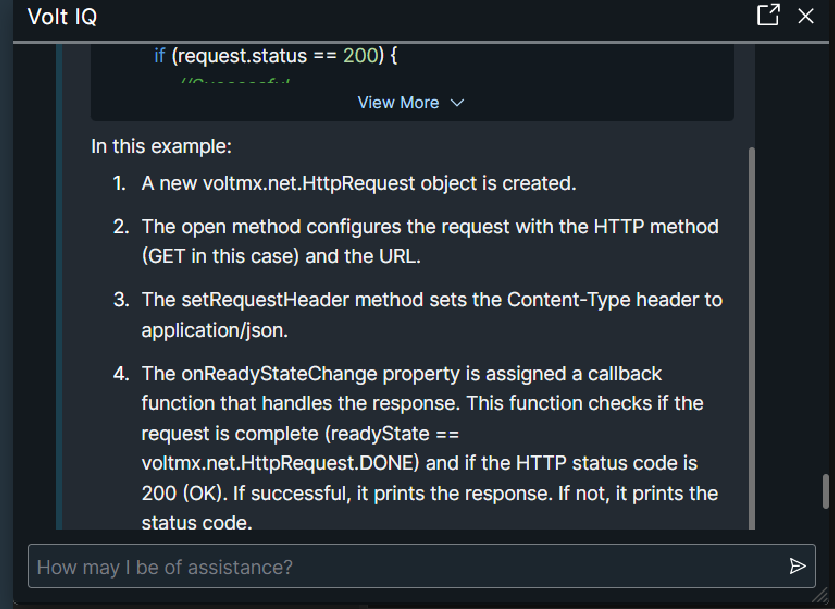The width and height of the screenshot is (835, 609).
Task: Click the resize grip in the panel corner
Action: coord(822,596)
